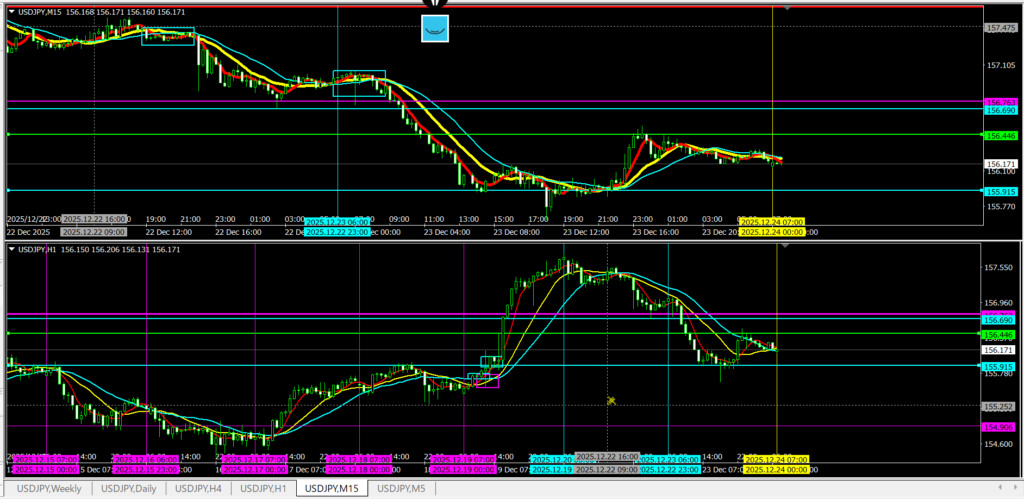The height and width of the screenshot is (499, 1024).
Task: Select the USDJPY,H1 chart tab
Action: 266,488
